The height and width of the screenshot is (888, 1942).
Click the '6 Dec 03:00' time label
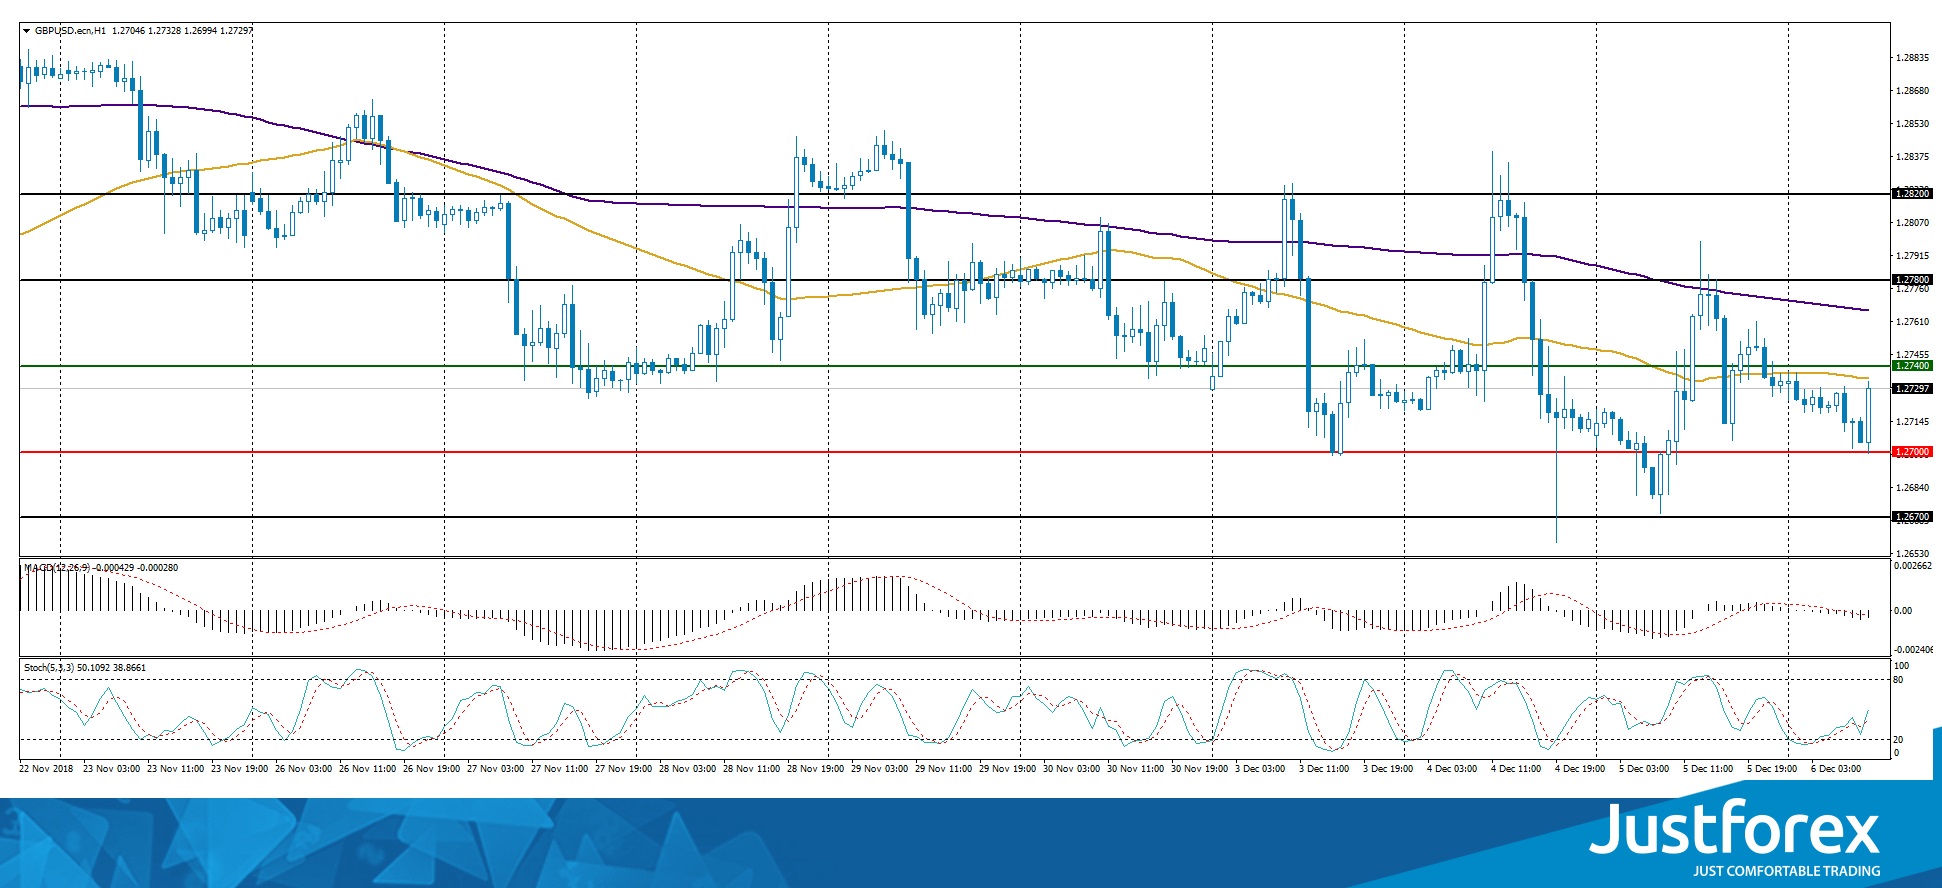click(1837, 769)
